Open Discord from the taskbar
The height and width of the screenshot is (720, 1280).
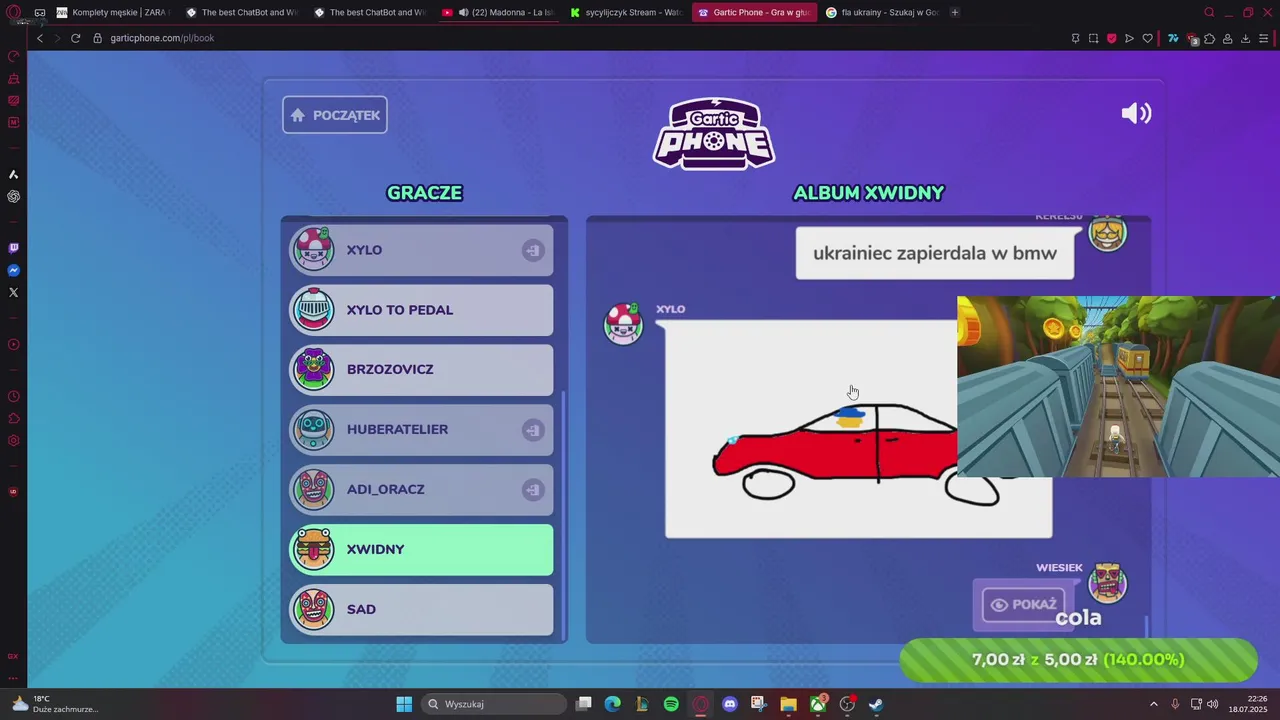[729, 704]
